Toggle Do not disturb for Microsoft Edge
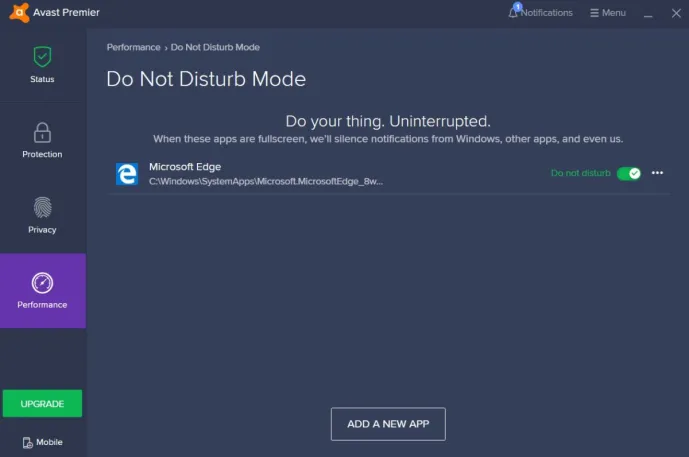 [629, 173]
